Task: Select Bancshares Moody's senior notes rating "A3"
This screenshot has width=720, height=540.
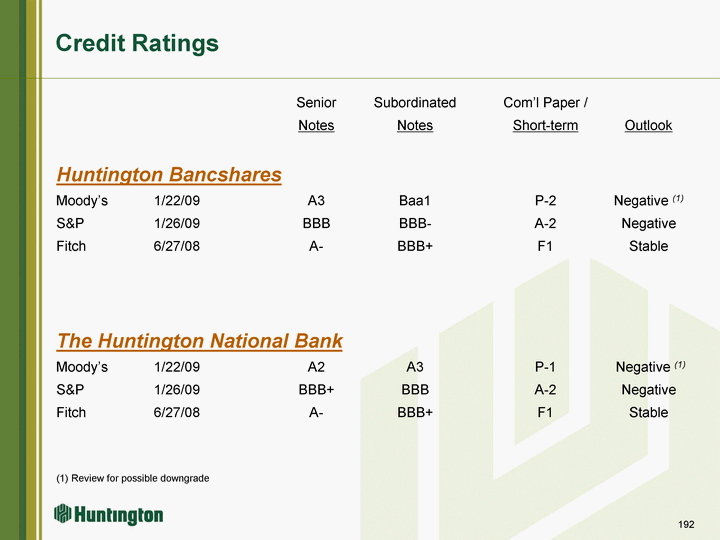Action: [x=316, y=201]
